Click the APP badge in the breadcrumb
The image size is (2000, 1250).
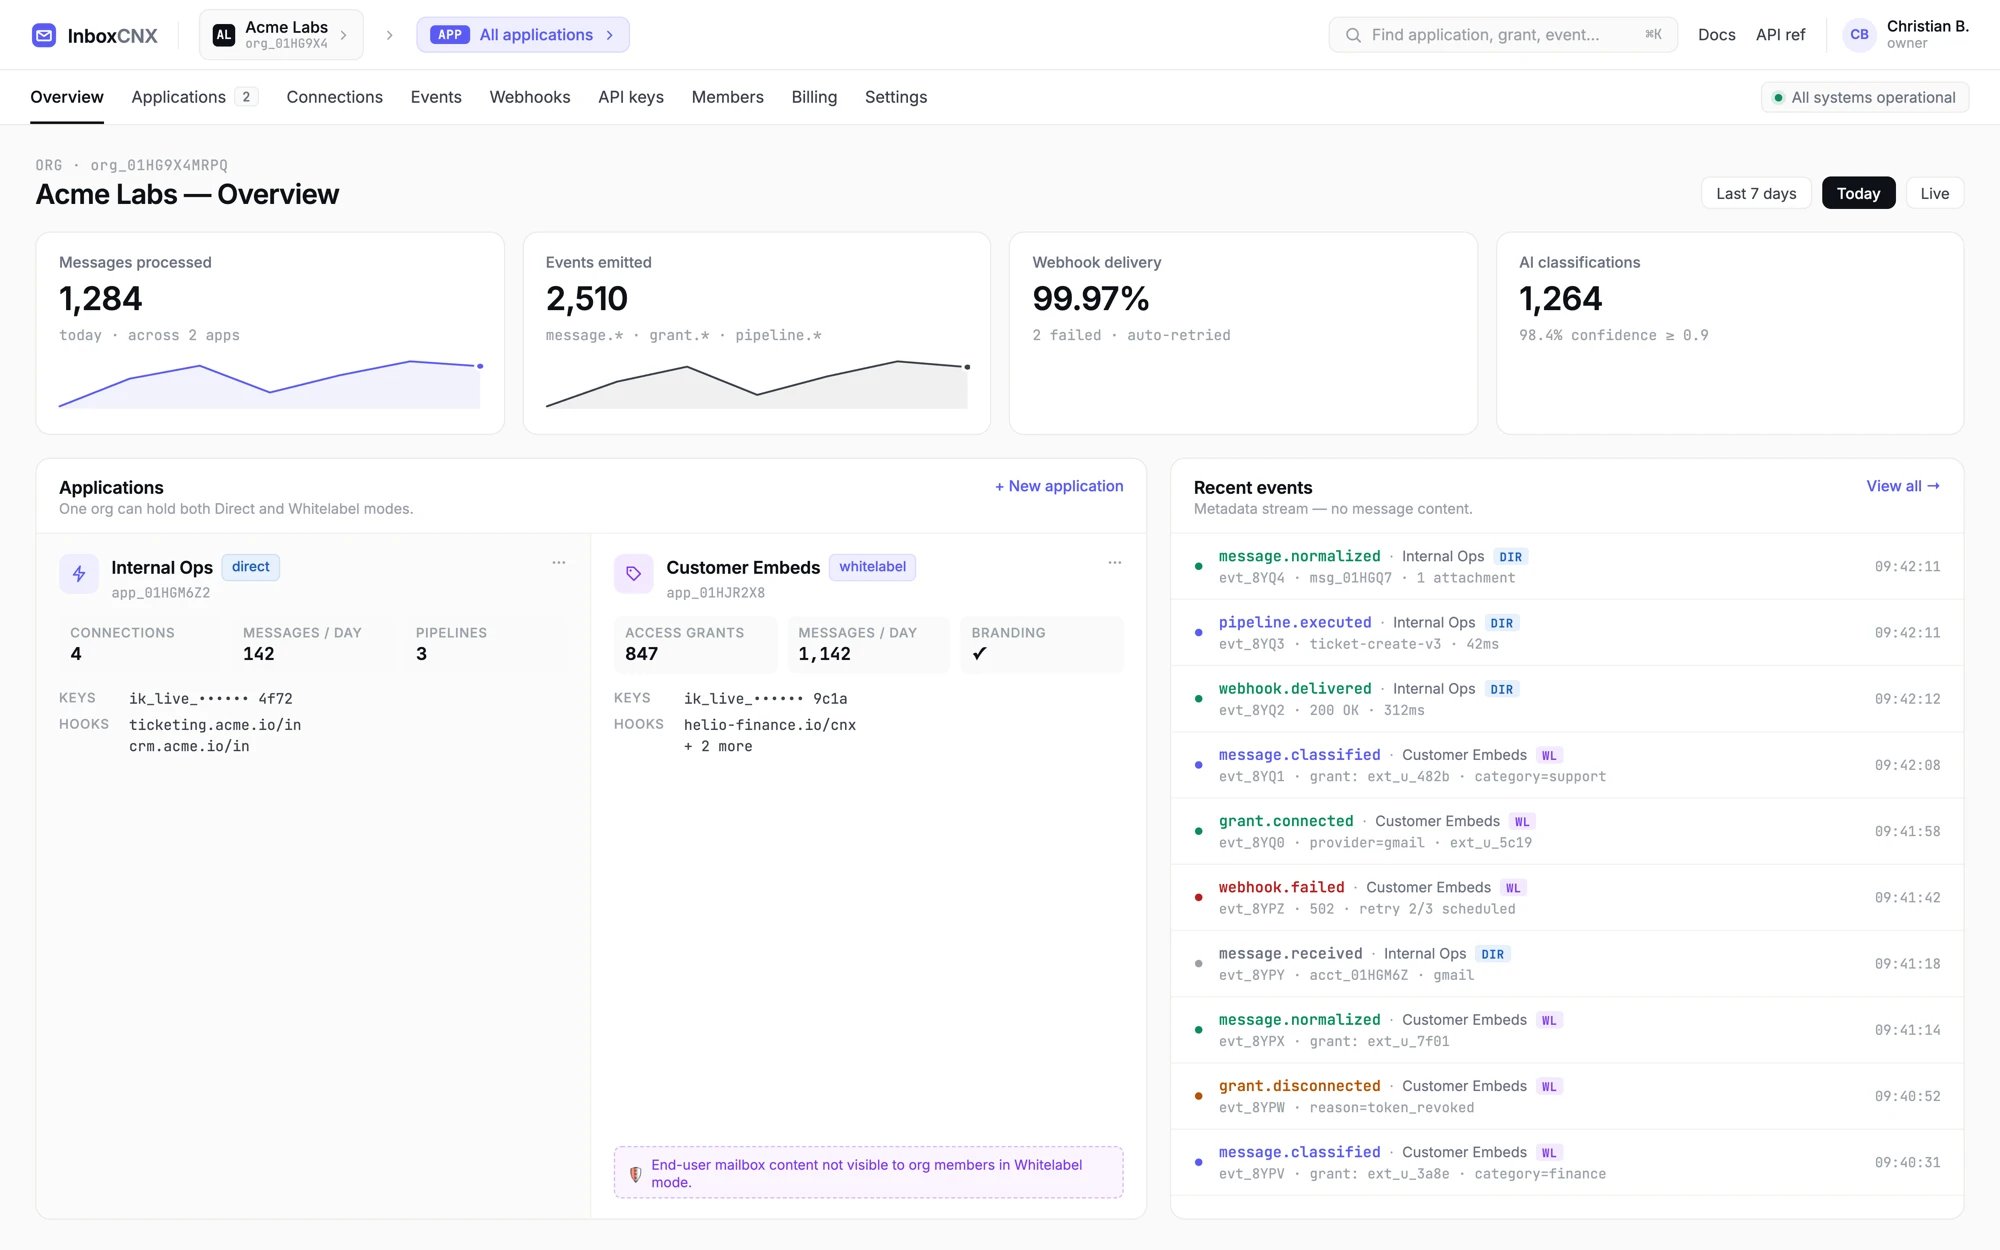pyautogui.click(x=450, y=35)
